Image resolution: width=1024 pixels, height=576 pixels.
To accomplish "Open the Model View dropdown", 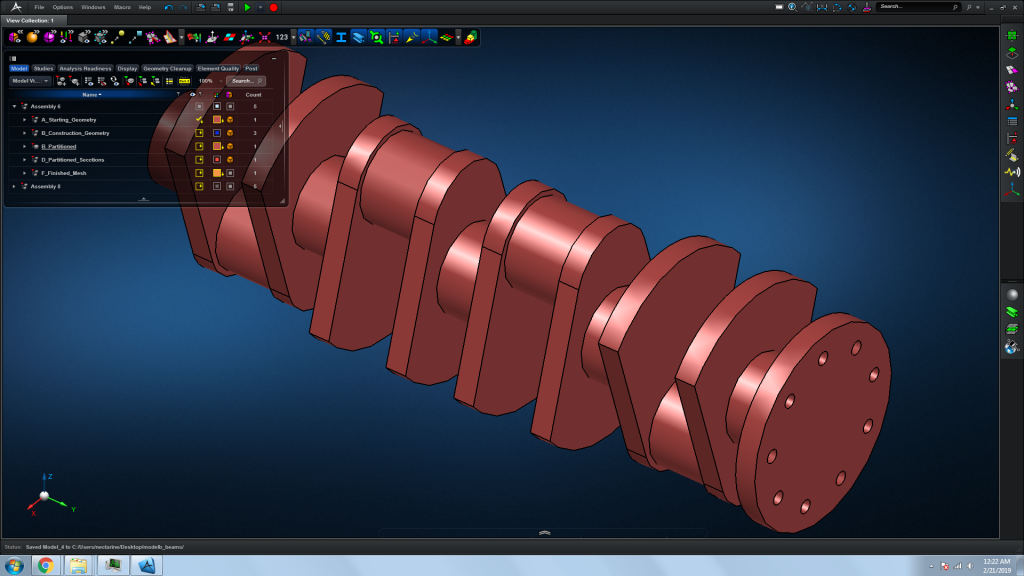I will click(x=30, y=81).
